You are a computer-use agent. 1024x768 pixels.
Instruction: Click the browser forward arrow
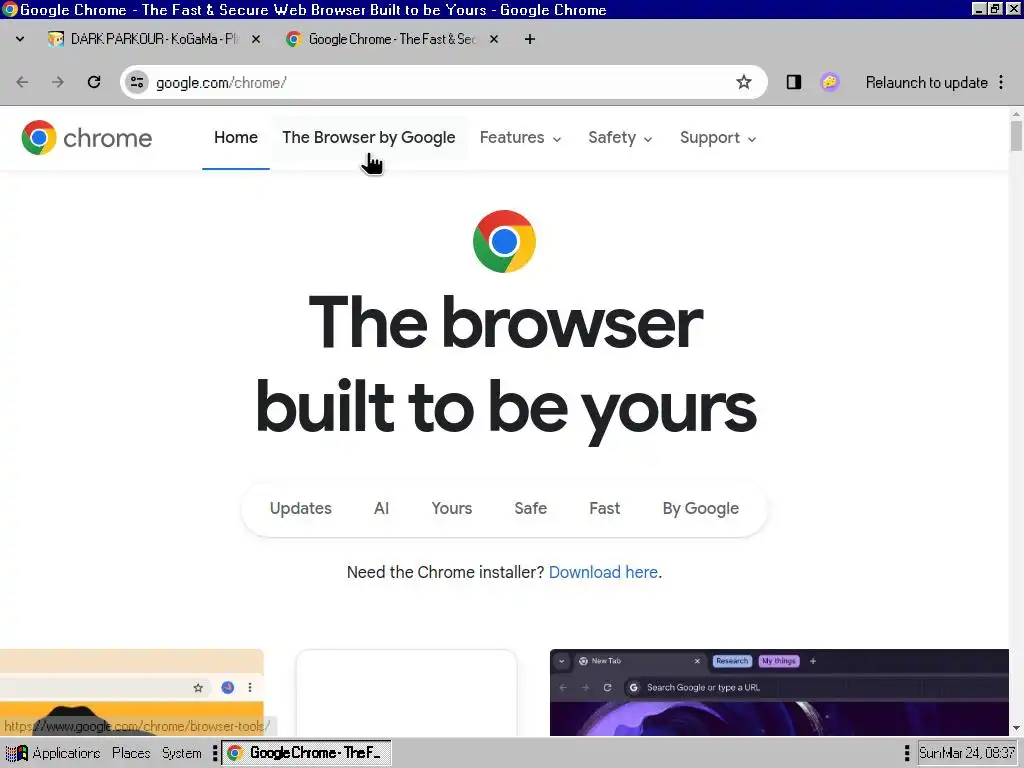(x=58, y=82)
